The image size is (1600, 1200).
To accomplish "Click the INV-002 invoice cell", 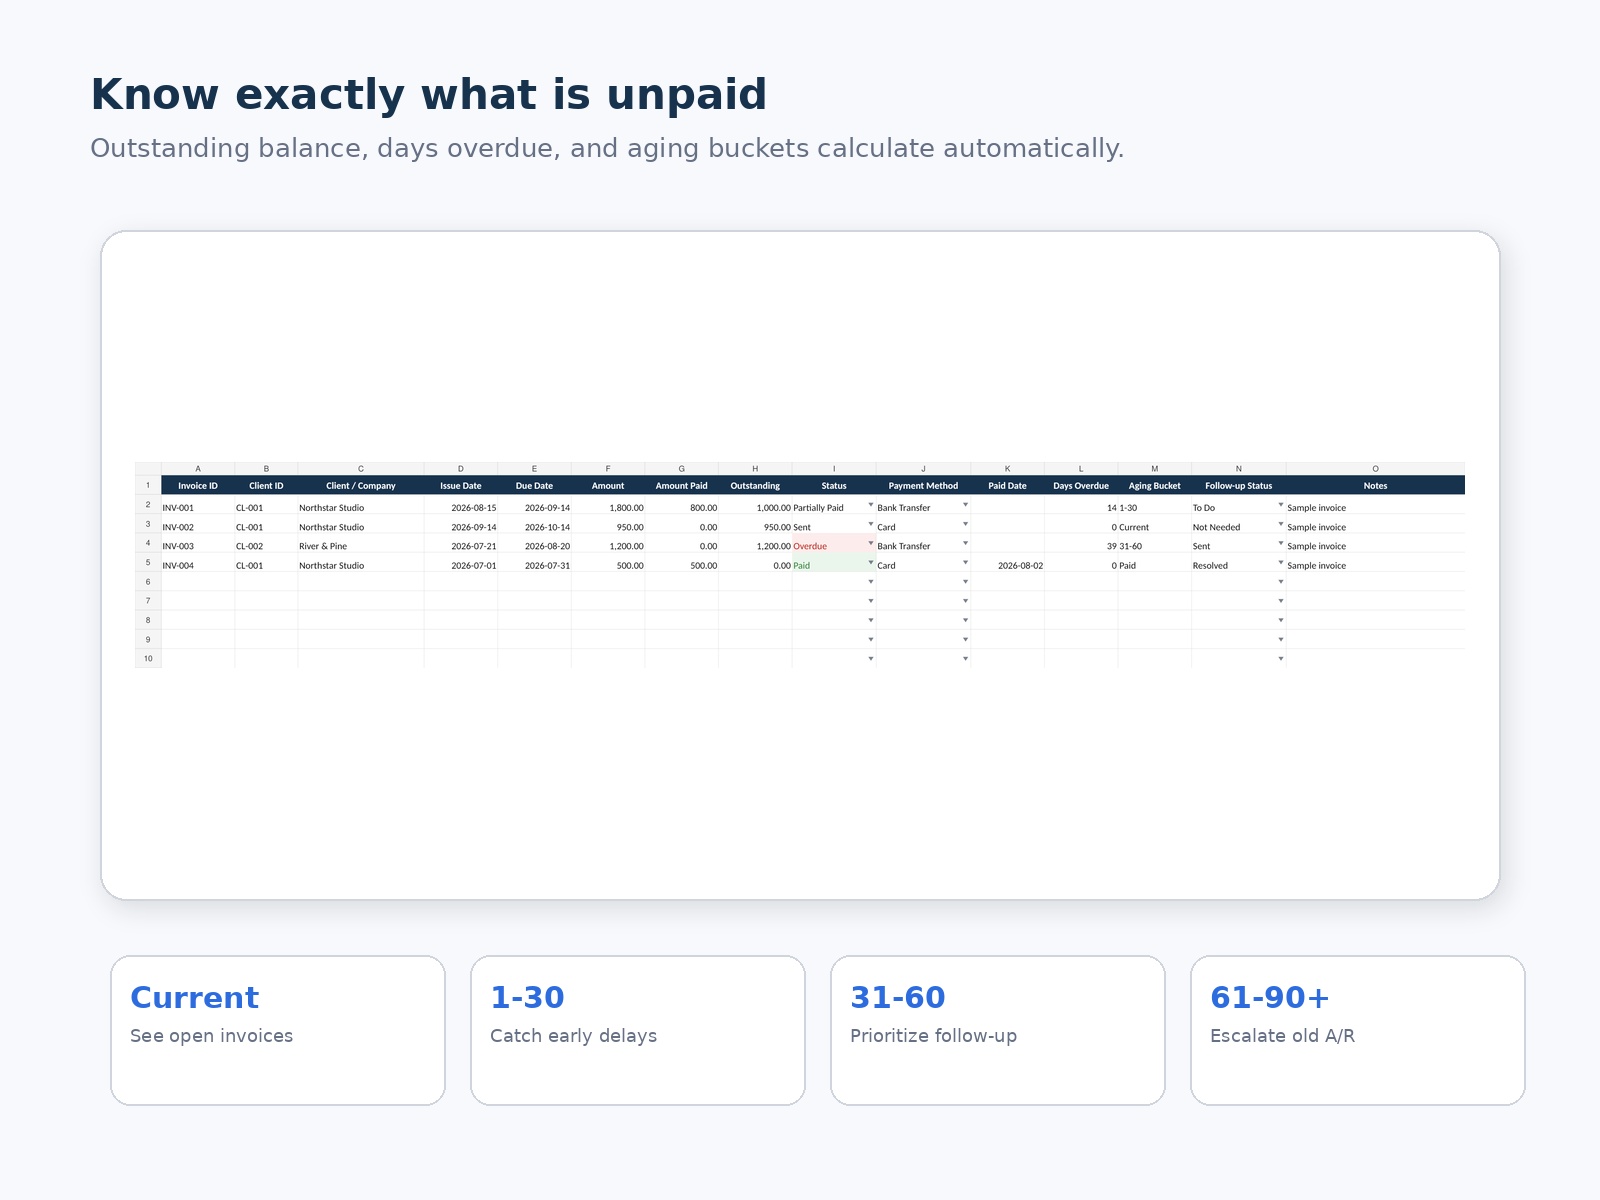I will click(x=198, y=524).
